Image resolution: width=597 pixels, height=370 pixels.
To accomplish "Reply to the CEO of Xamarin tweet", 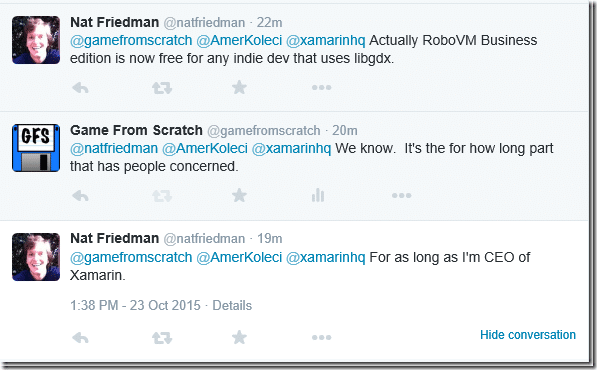I will [x=80, y=338].
